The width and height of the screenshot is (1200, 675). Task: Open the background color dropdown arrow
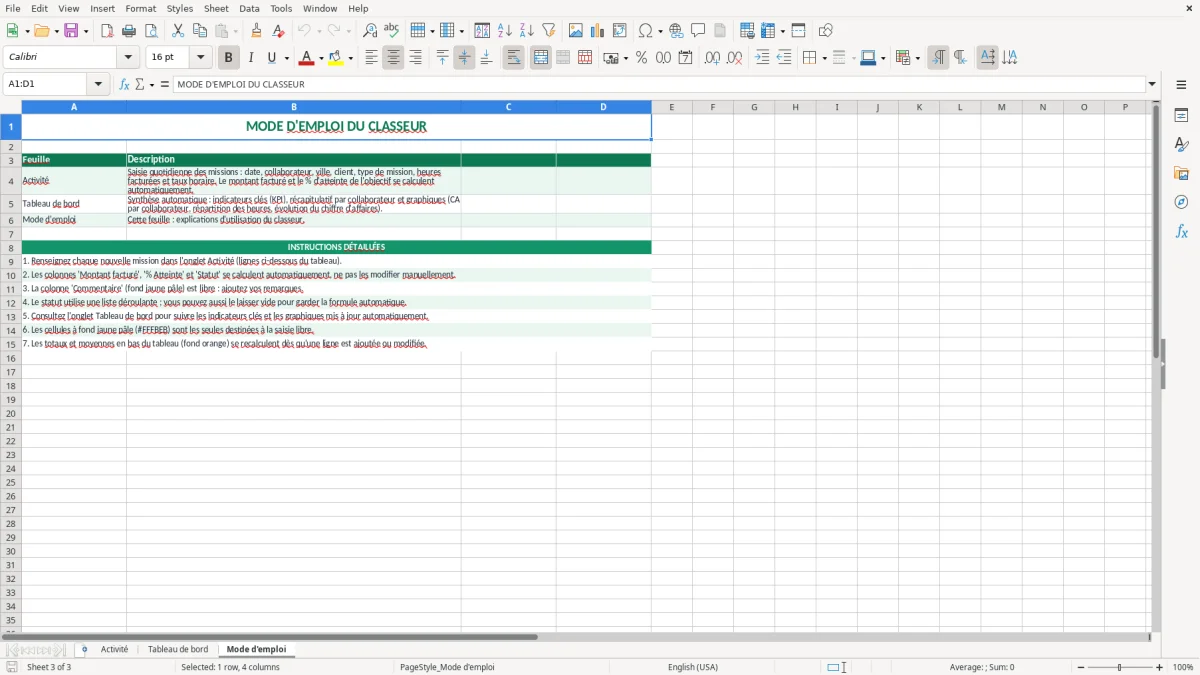pyautogui.click(x=351, y=58)
